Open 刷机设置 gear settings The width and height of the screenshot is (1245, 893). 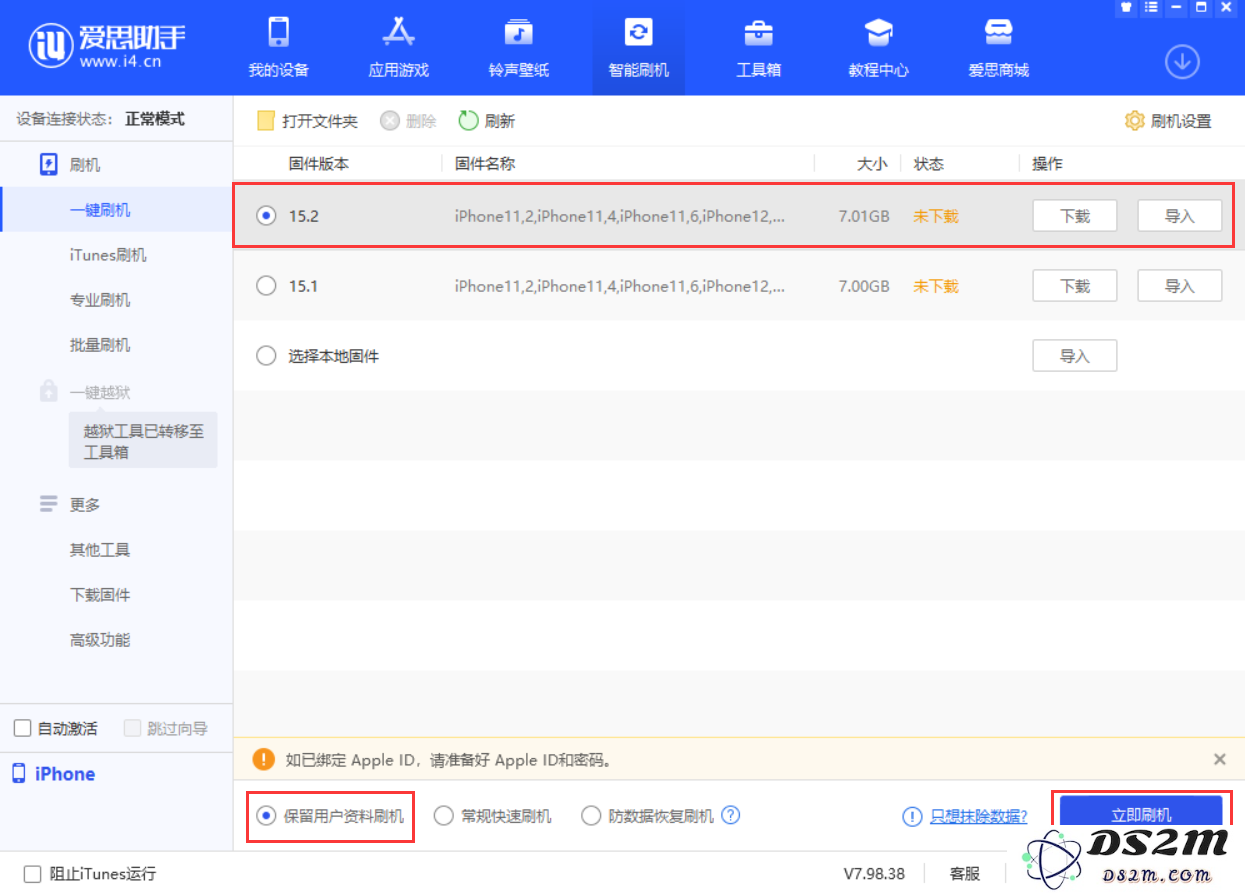click(x=1167, y=121)
